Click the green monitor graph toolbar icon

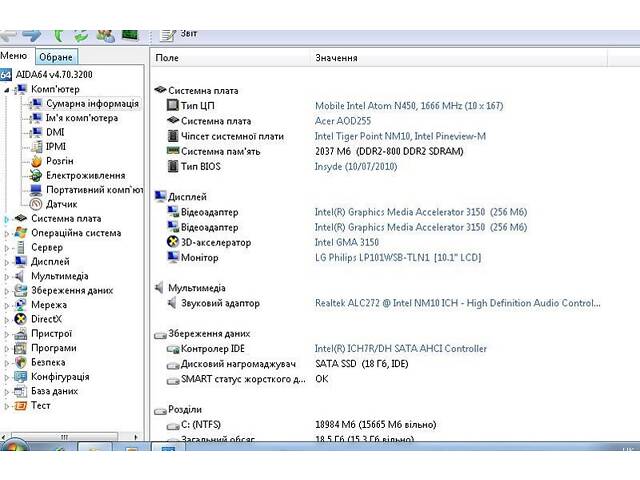click(x=130, y=35)
